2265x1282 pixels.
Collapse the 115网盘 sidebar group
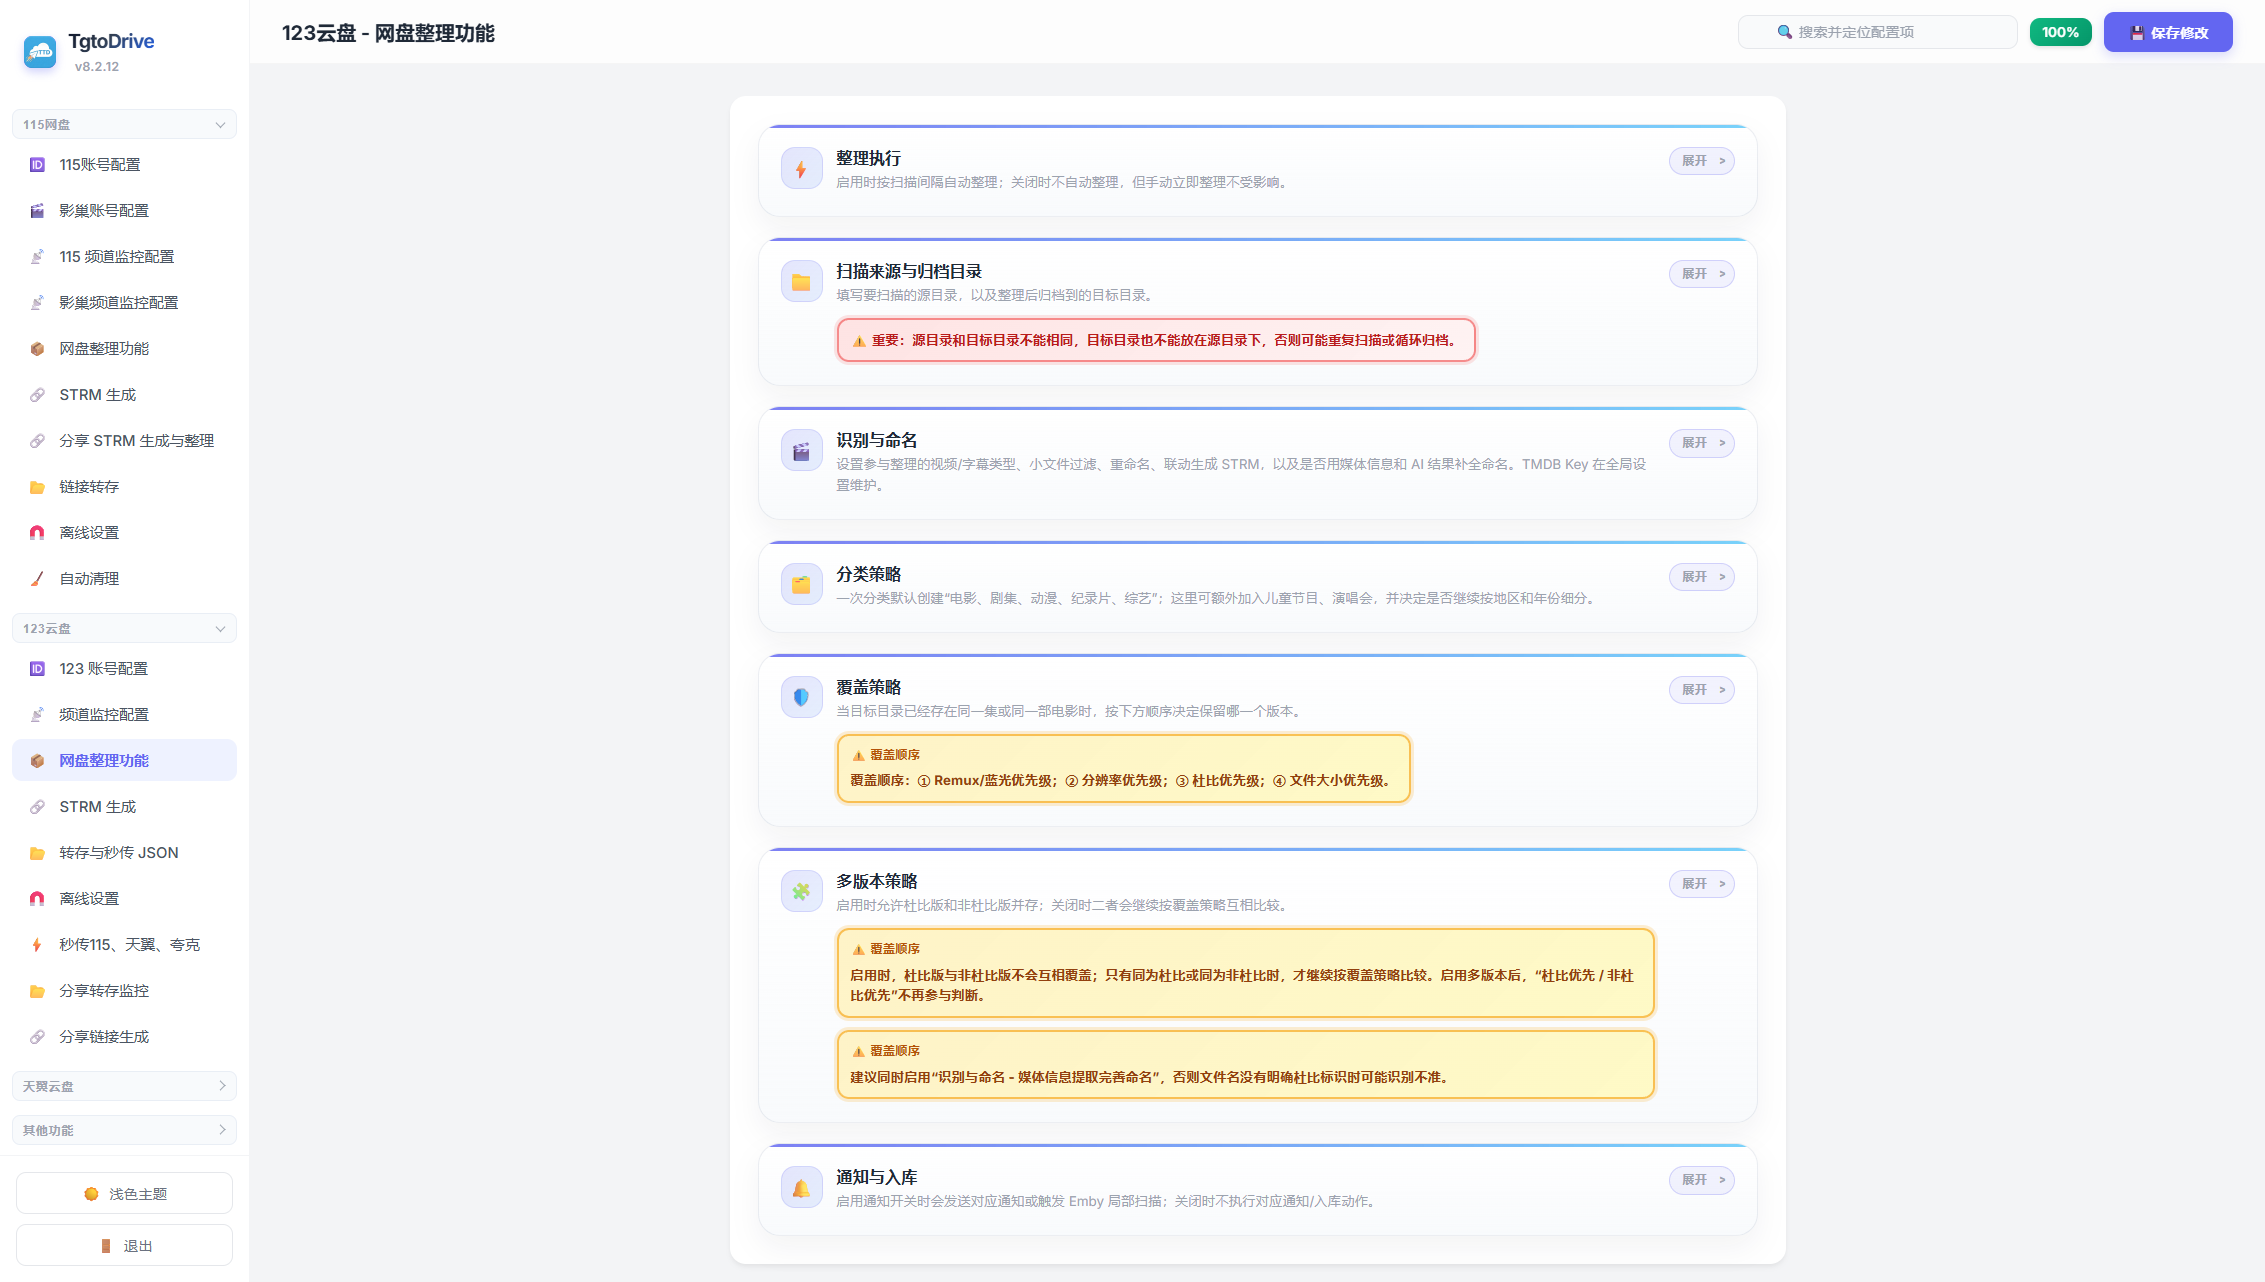point(124,125)
